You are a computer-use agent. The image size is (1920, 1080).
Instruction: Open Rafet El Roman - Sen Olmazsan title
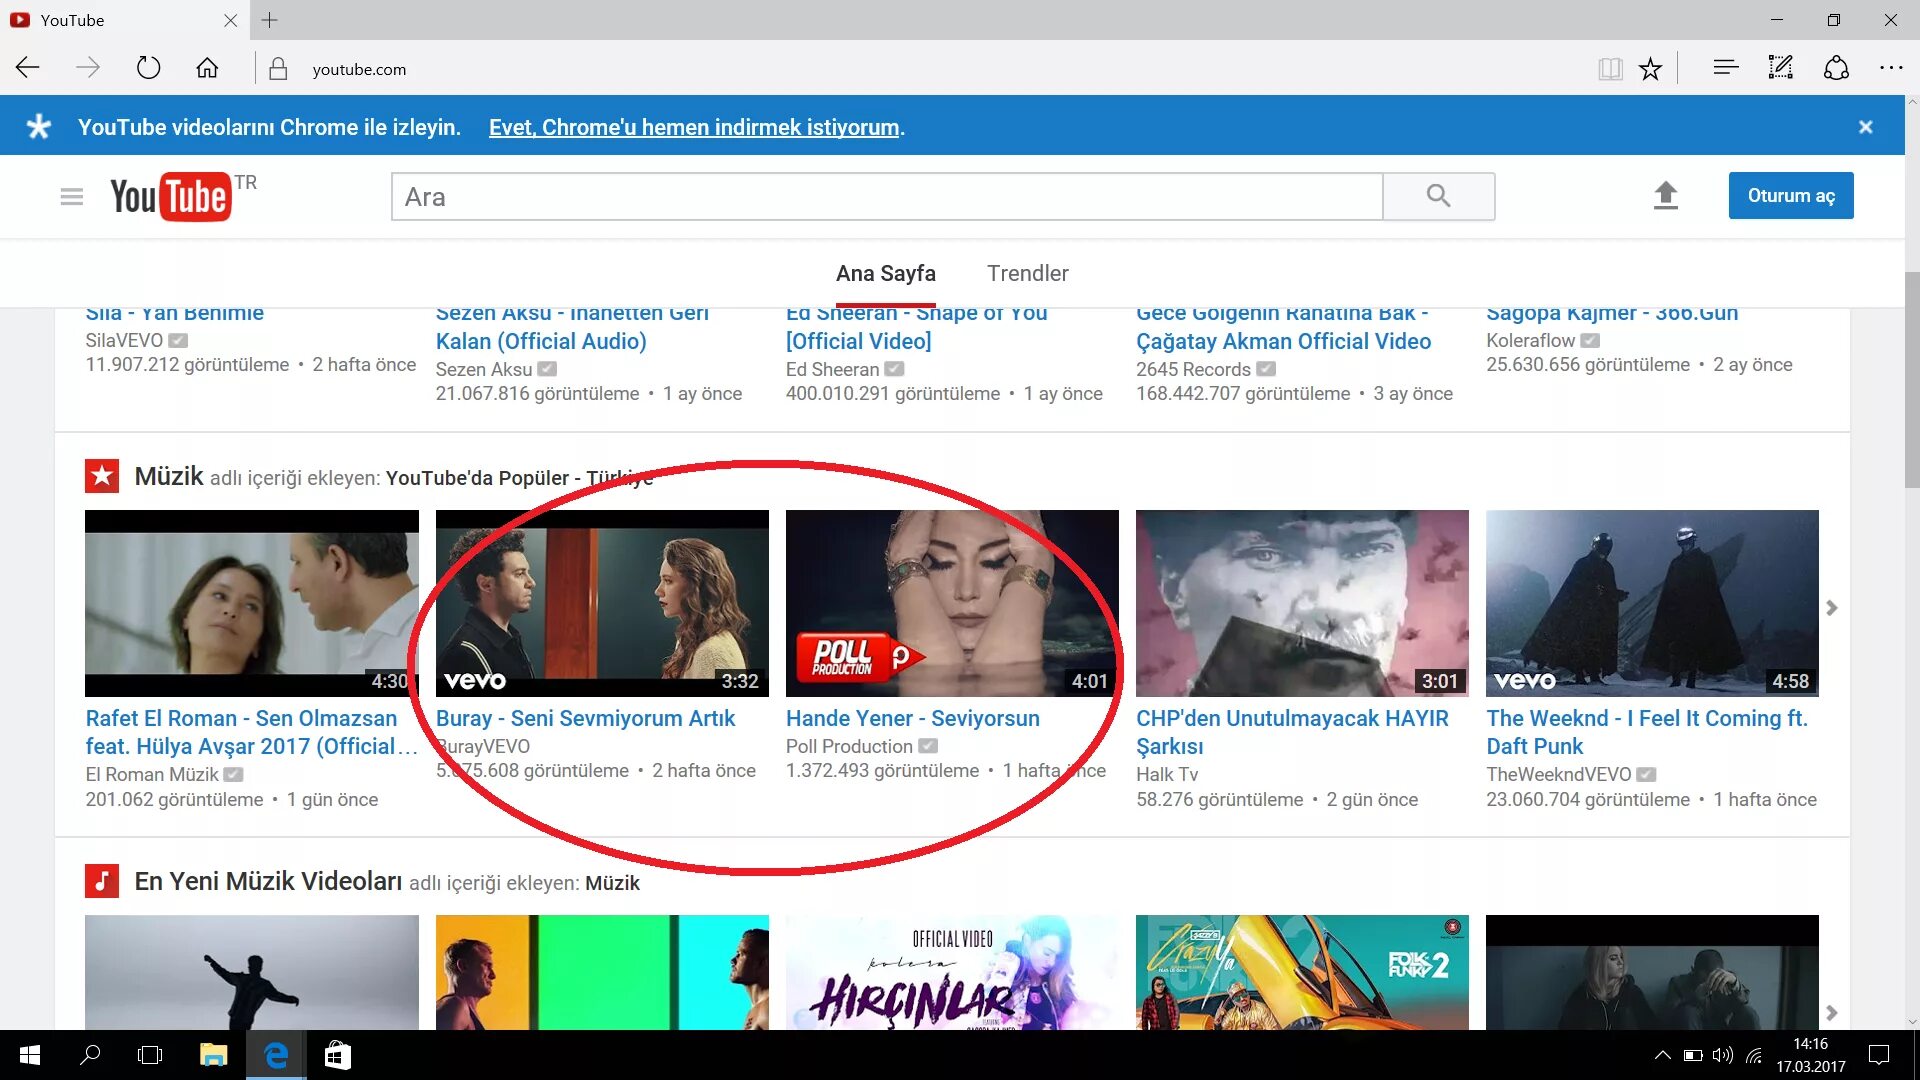click(x=251, y=732)
